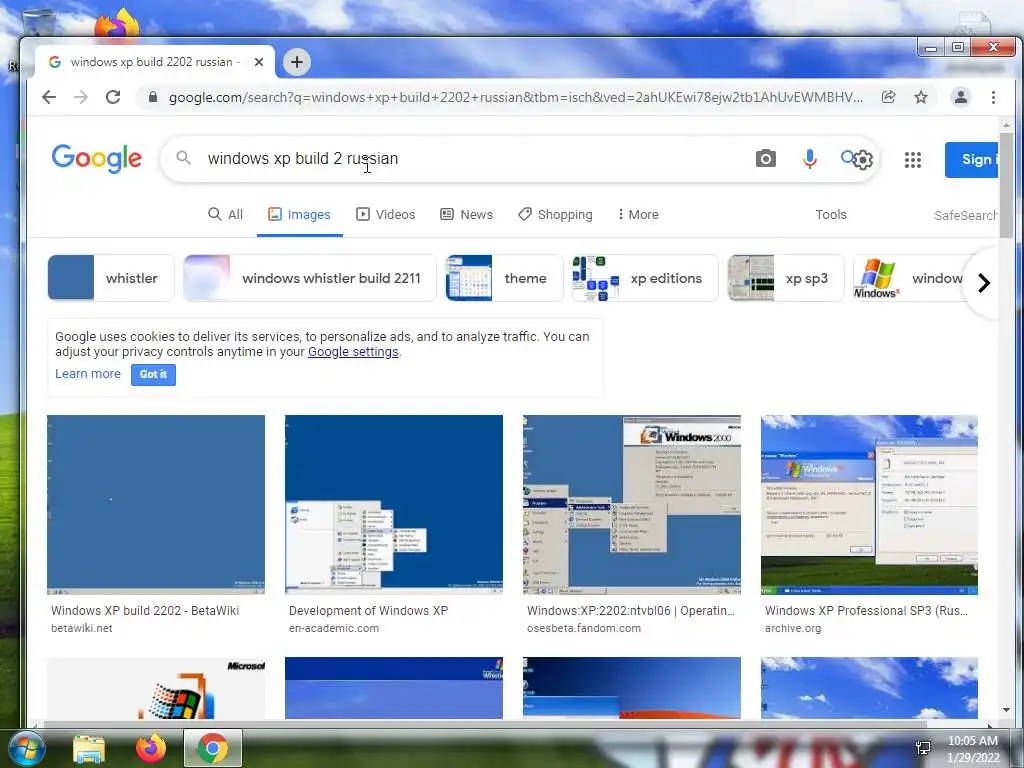The width and height of the screenshot is (1024, 768).
Task: Click the Learn more cookies link
Action: [x=88, y=374]
